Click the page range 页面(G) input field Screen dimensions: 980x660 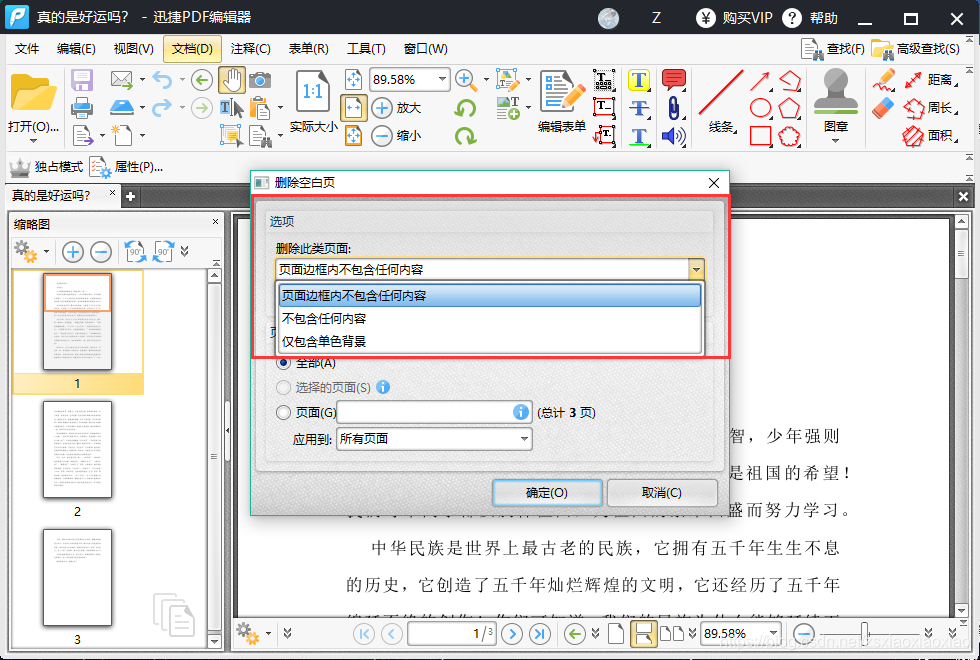click(x=434, y=412)
